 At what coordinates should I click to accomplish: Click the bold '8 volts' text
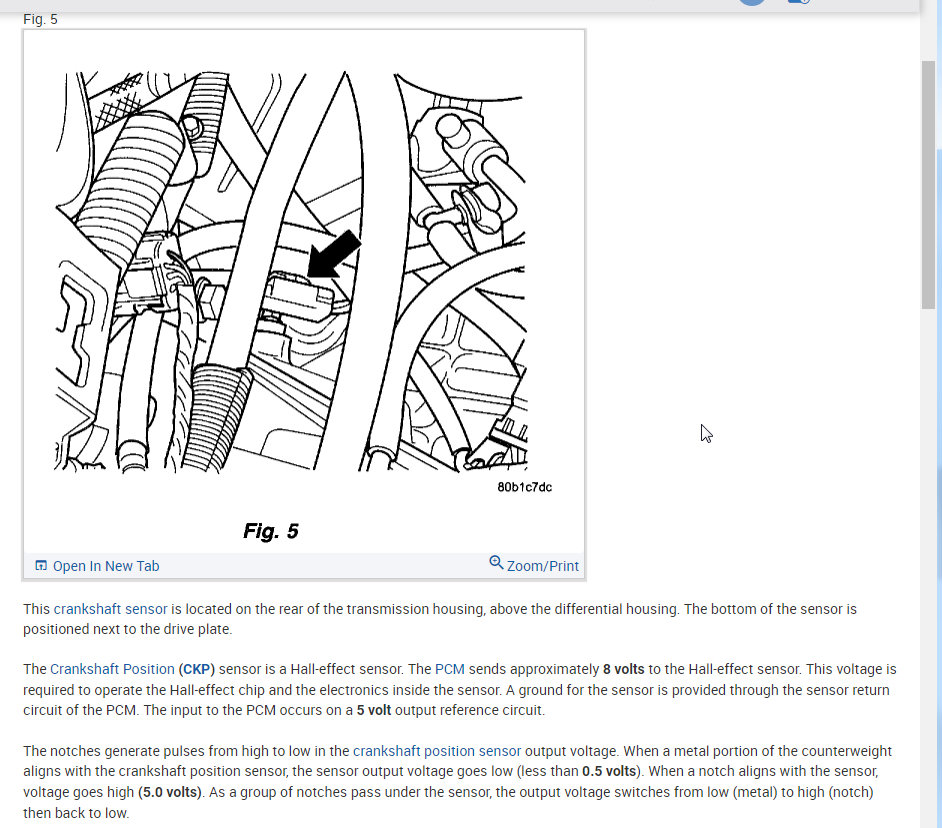[x=624, y=669]
